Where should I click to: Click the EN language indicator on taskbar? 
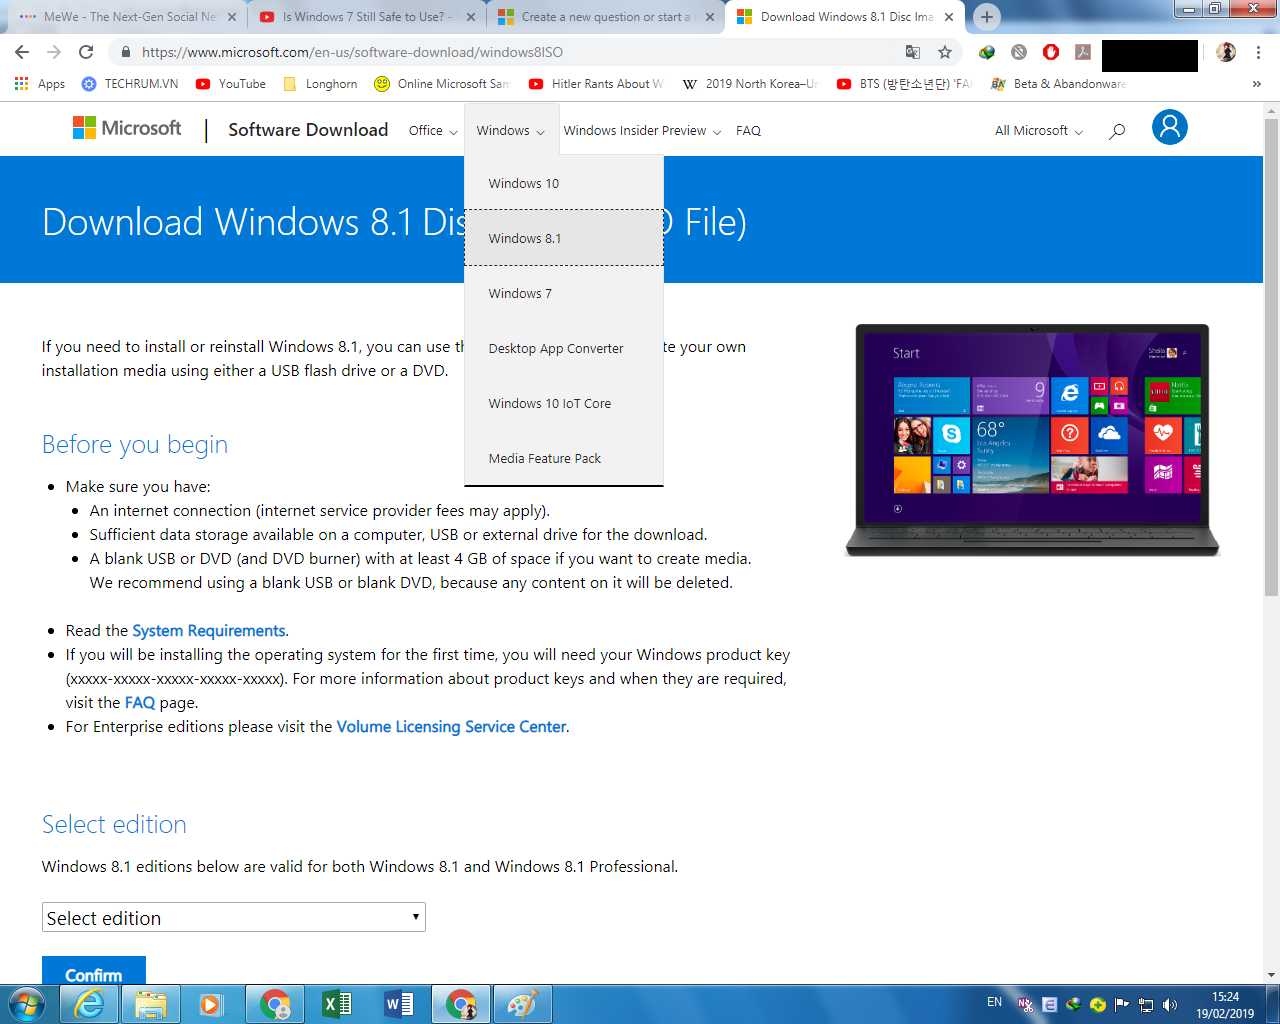point(994,1002)
